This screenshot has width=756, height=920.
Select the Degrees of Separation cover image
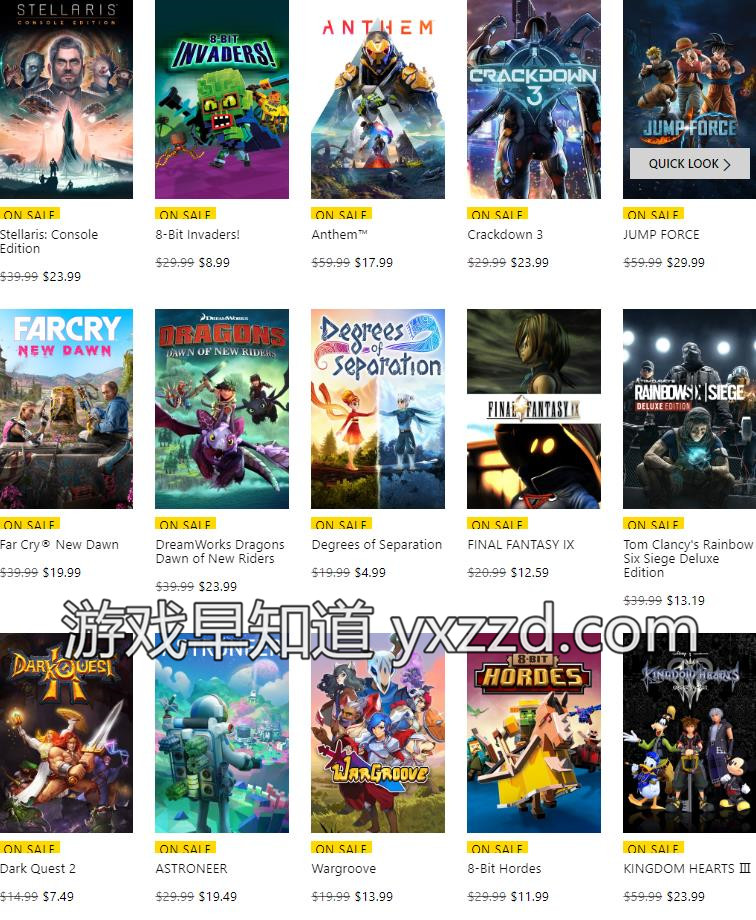click(x=378, y=409)
